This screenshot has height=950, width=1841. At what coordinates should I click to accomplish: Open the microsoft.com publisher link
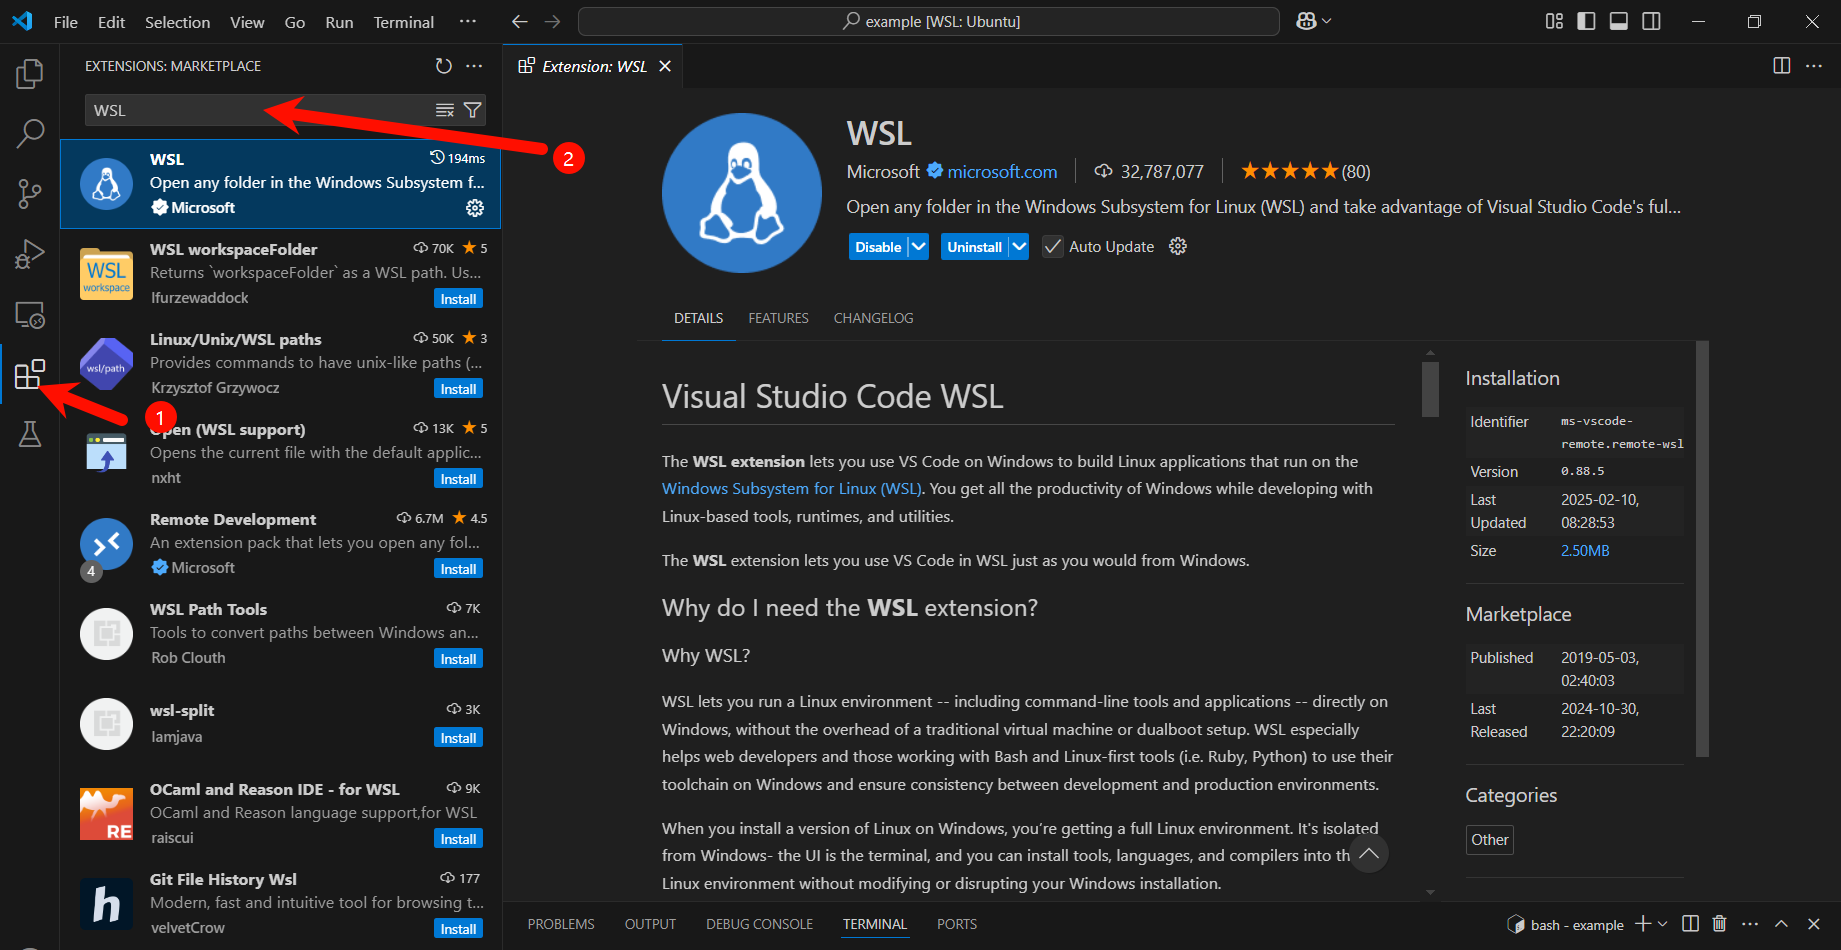pos(1002,172)
